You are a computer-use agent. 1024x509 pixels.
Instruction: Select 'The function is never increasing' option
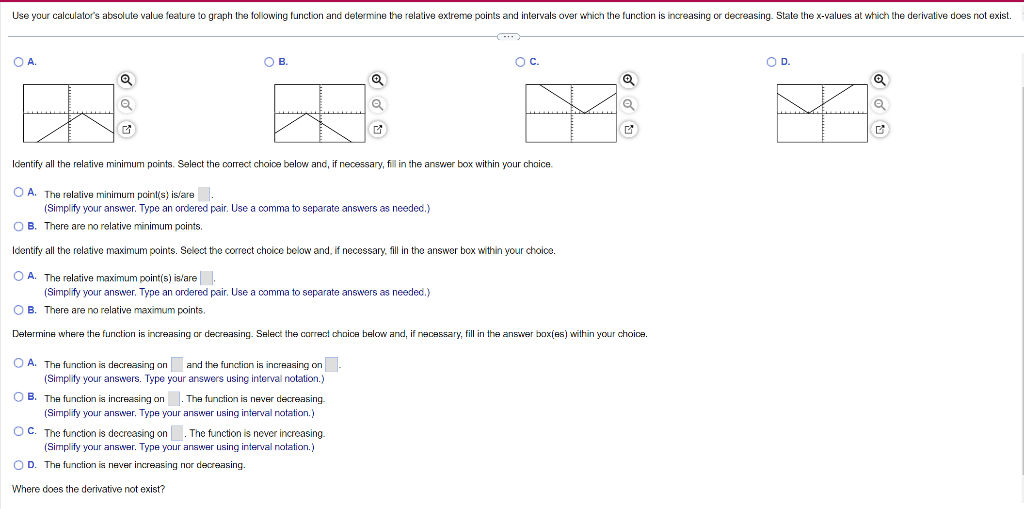point(19,431)
